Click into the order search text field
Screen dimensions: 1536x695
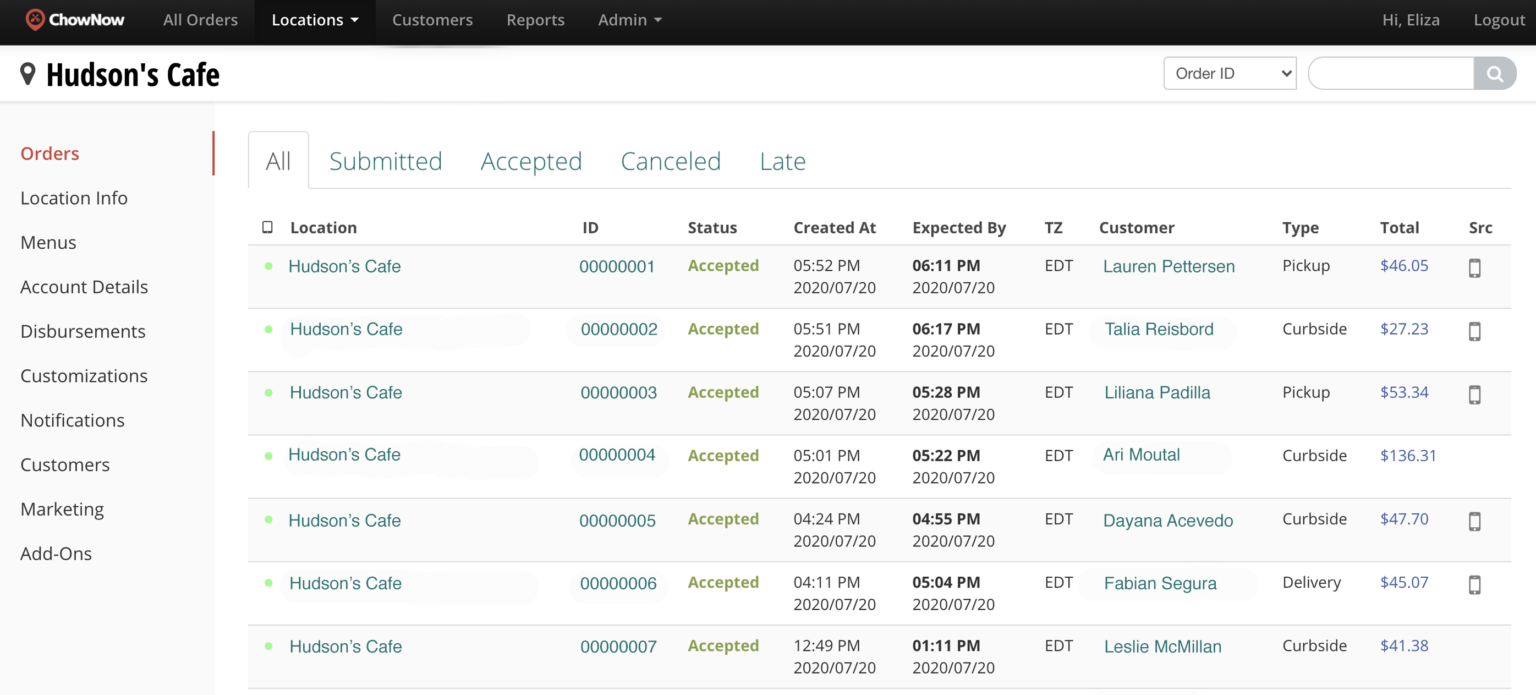(1390, 74)
